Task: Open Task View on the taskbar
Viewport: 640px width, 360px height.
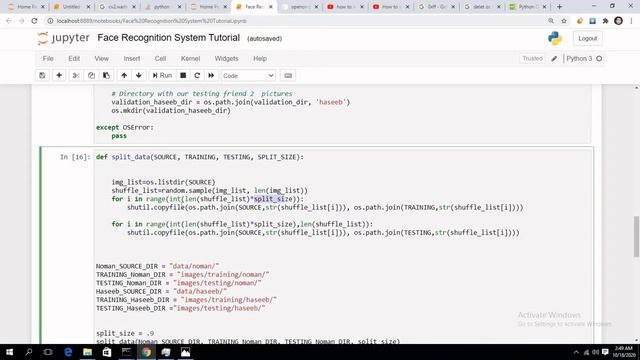Action: click(48, 352)
